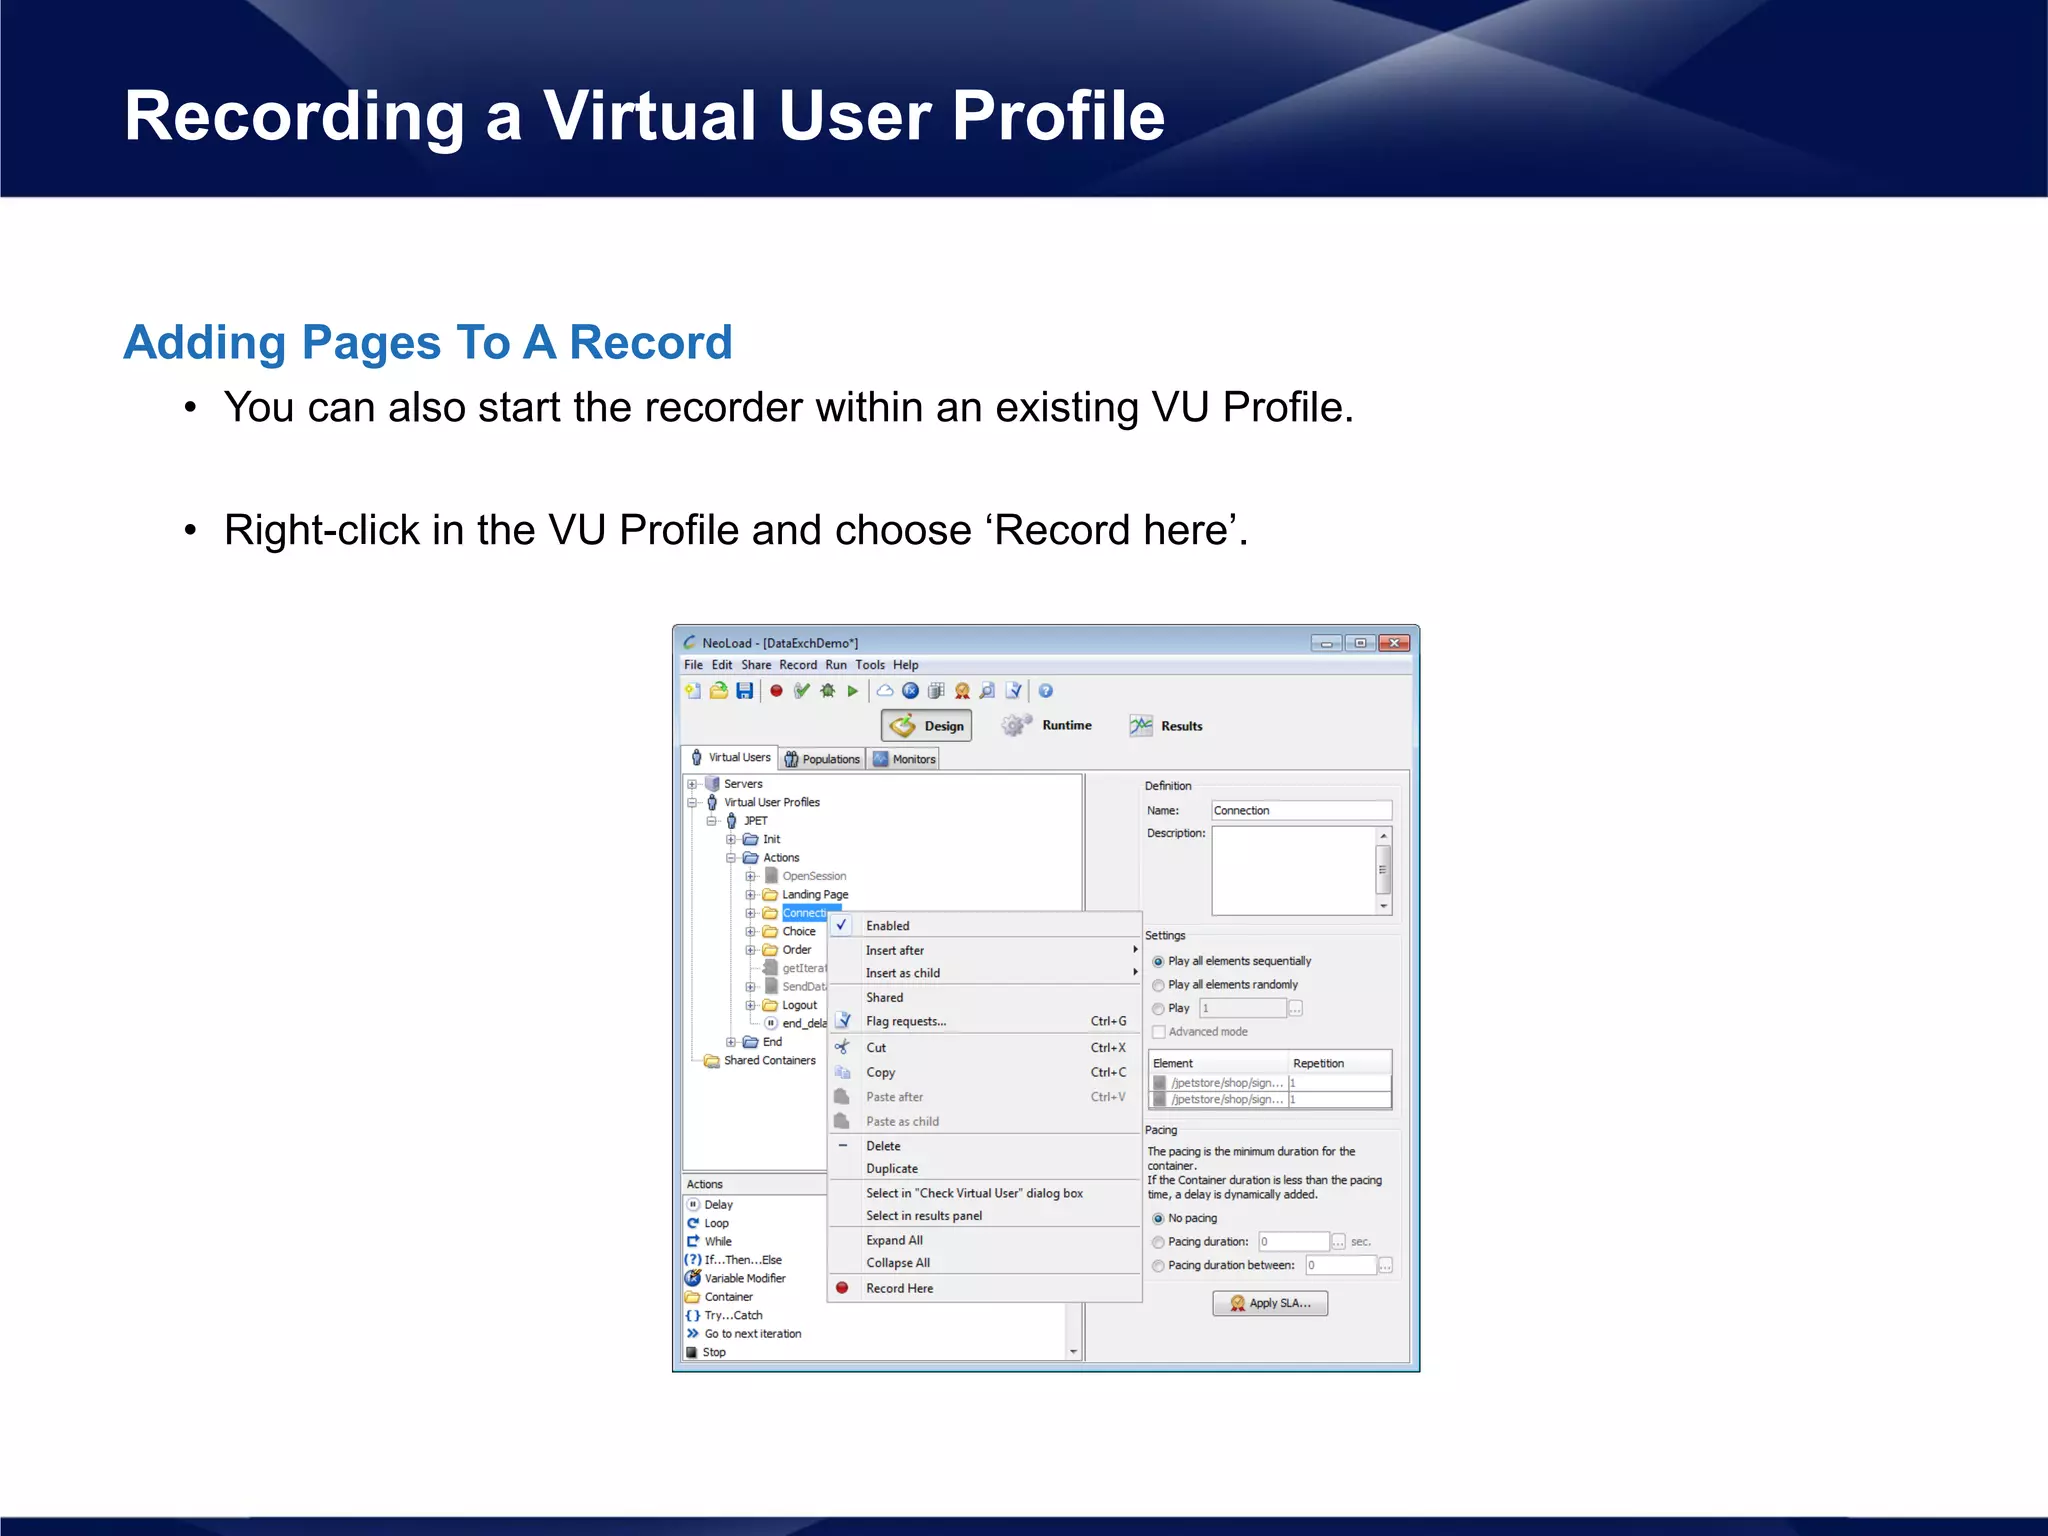Click the red Record Here menu icon
Screen dimensions: 2048x1536
[x=842, y=1288]
